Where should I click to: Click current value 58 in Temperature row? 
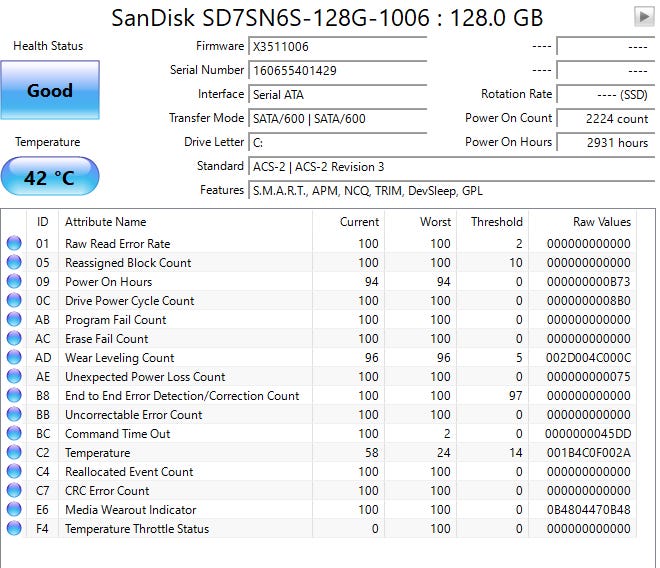[372, 453]
